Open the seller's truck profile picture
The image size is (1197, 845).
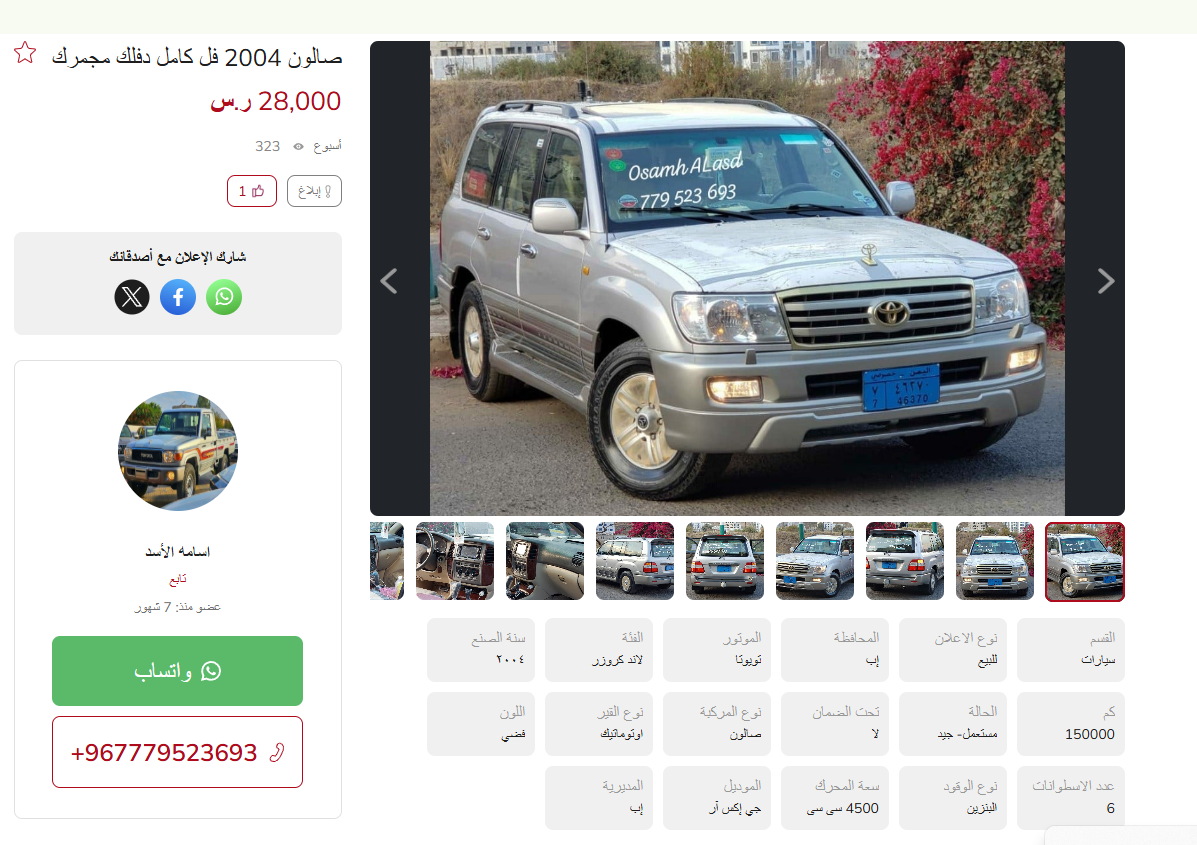(x=178, y=451)
